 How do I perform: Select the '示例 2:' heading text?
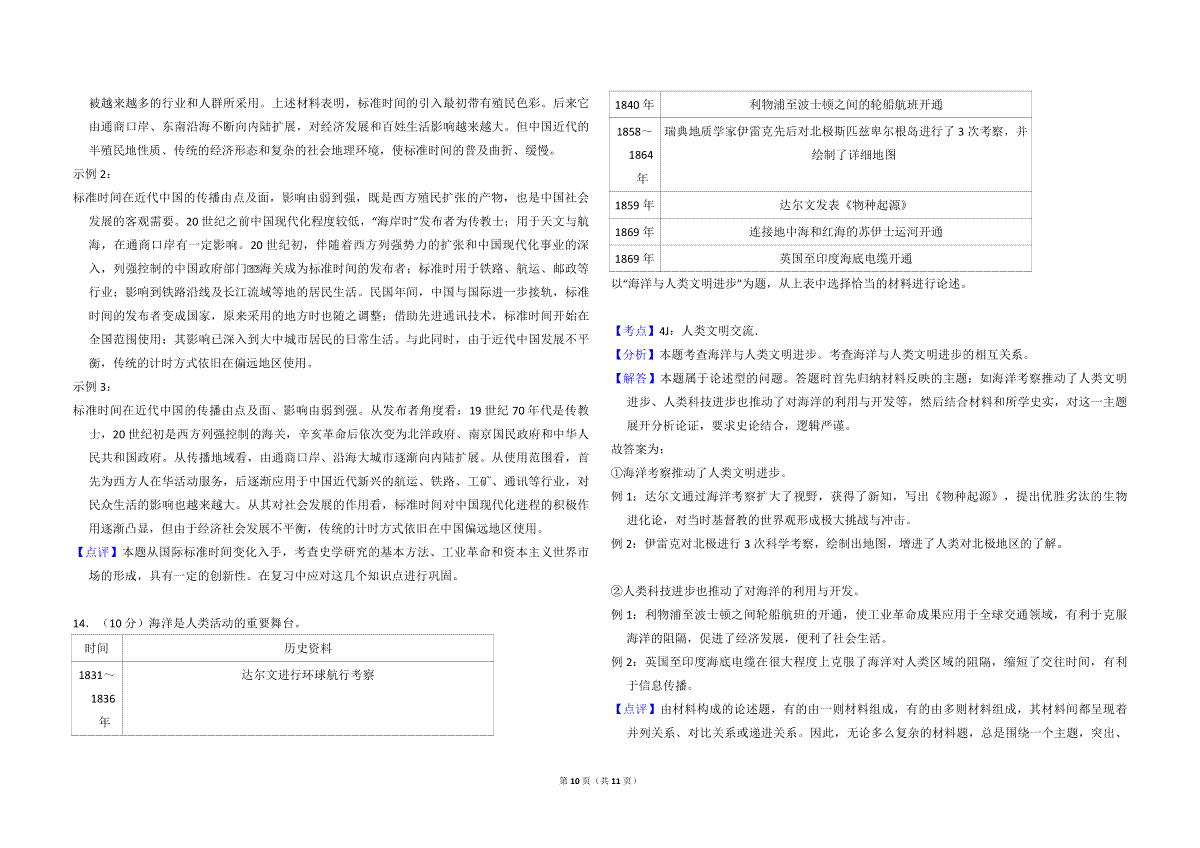(x=93, y=172)
